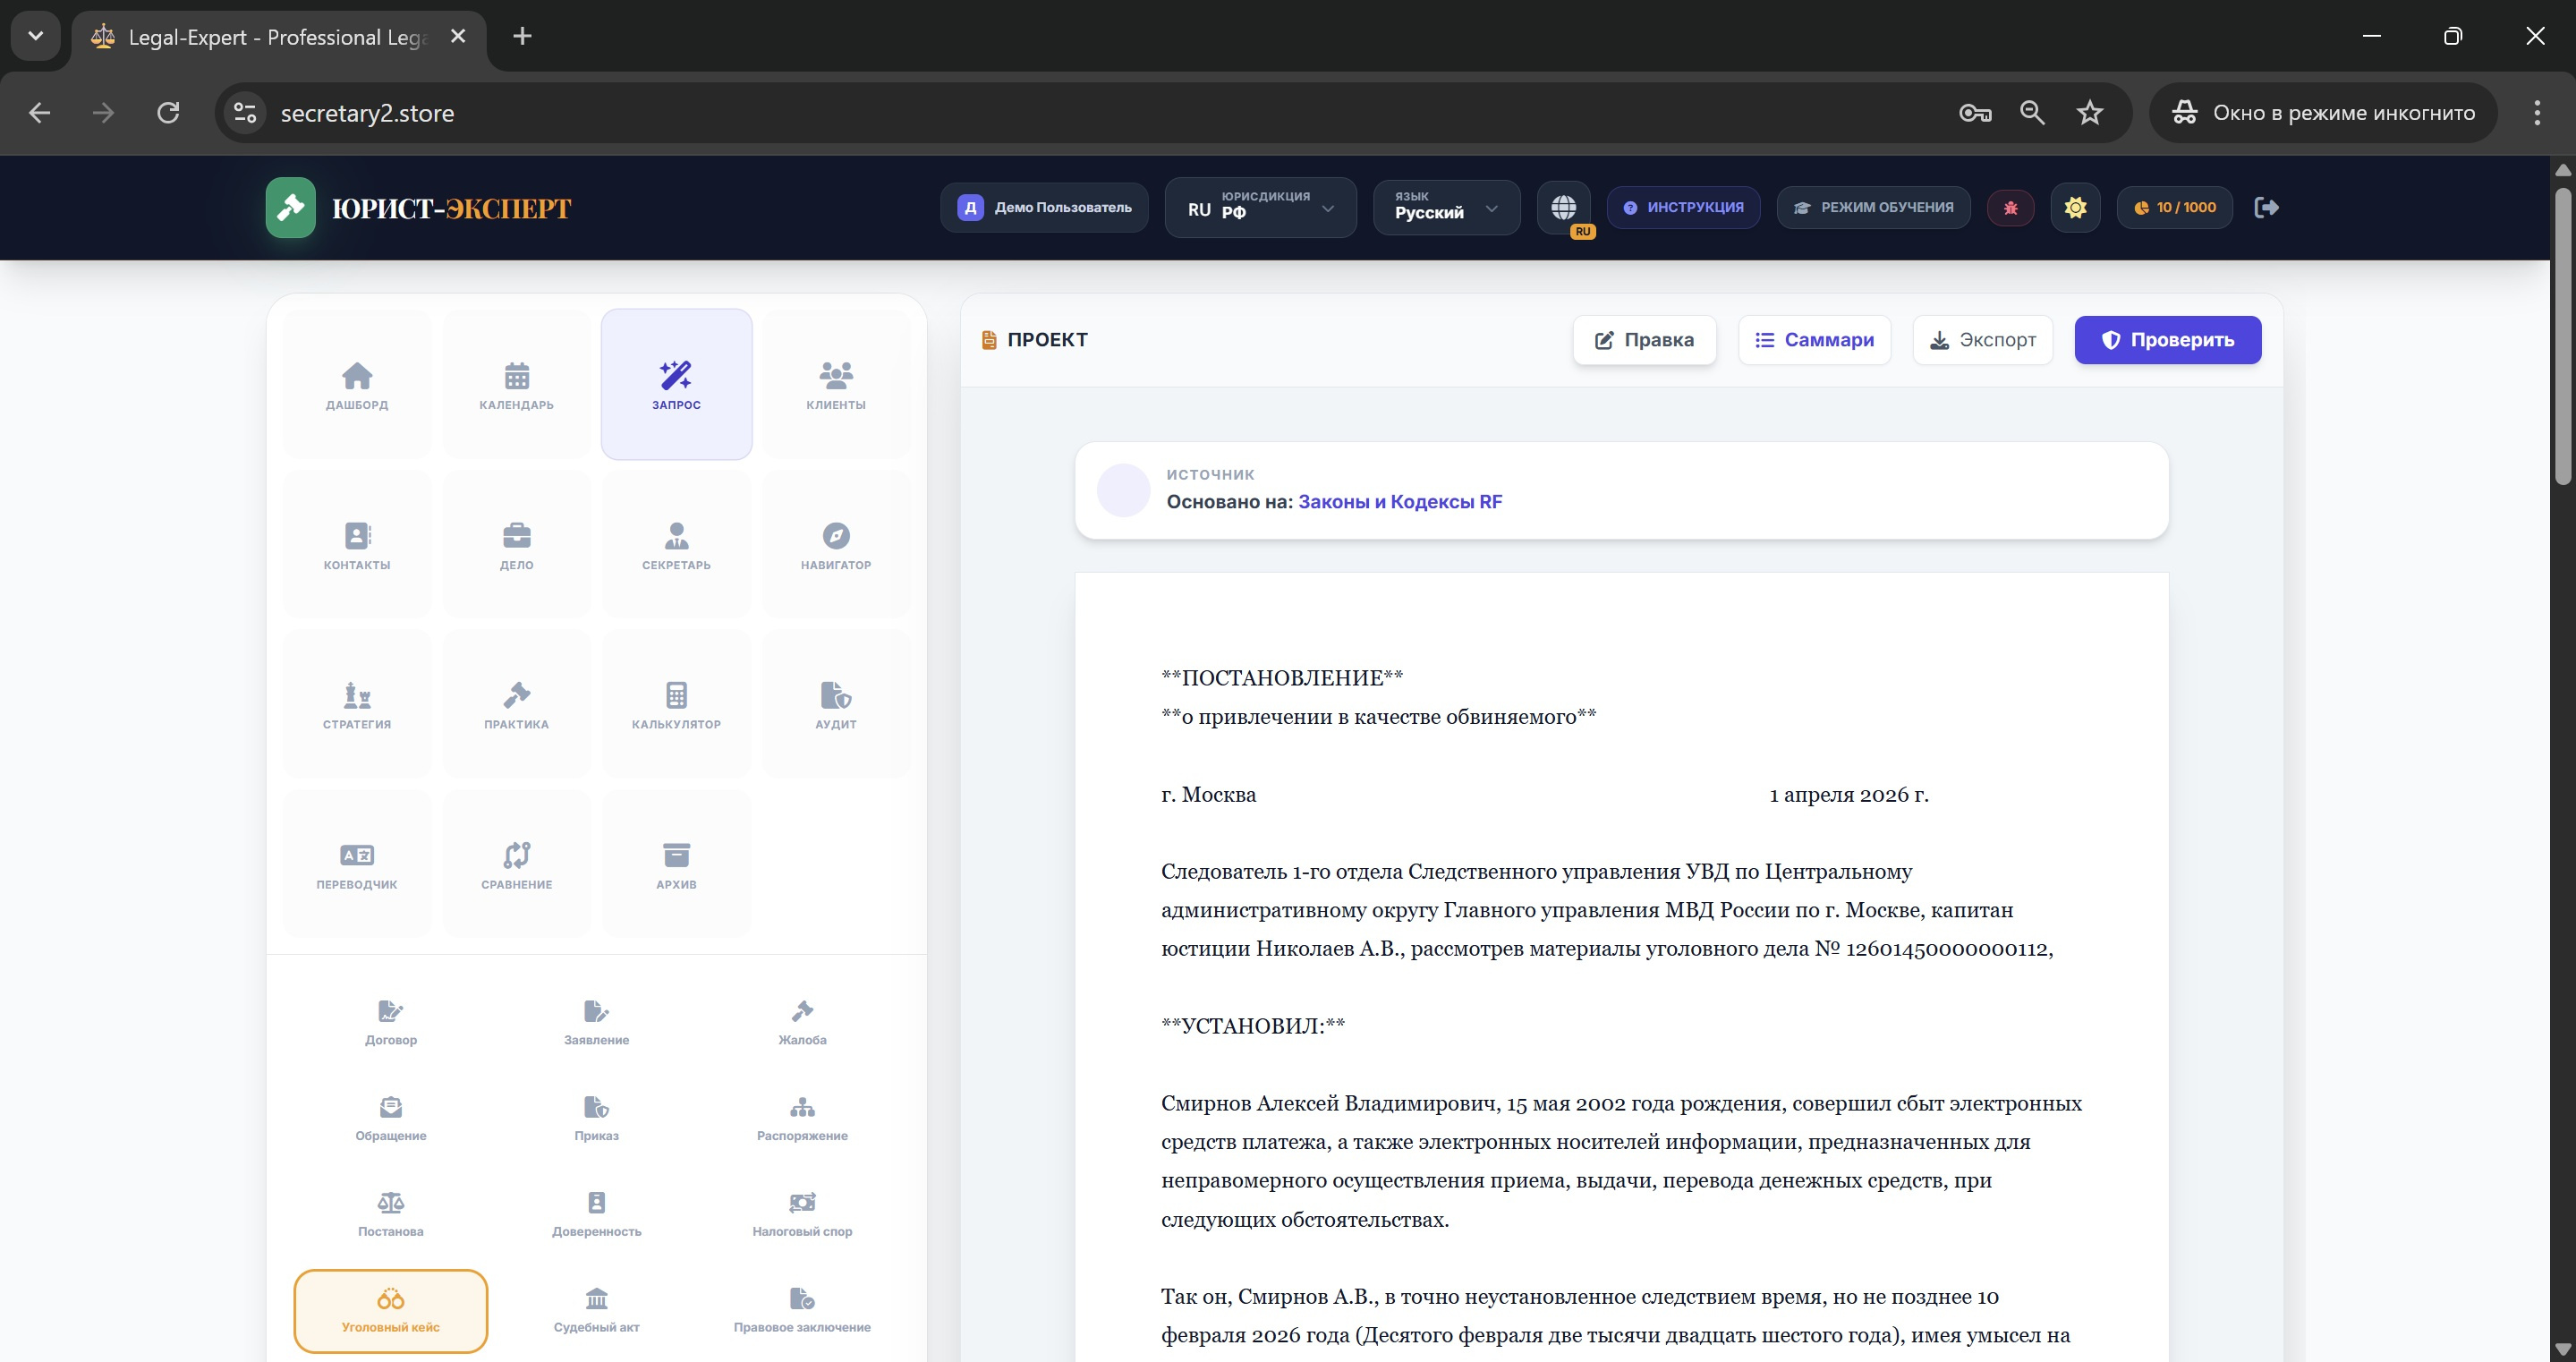The image size is (2576, 1362).
Task: Toggle light/dark theme sun icon
Action: [2075, 207]
